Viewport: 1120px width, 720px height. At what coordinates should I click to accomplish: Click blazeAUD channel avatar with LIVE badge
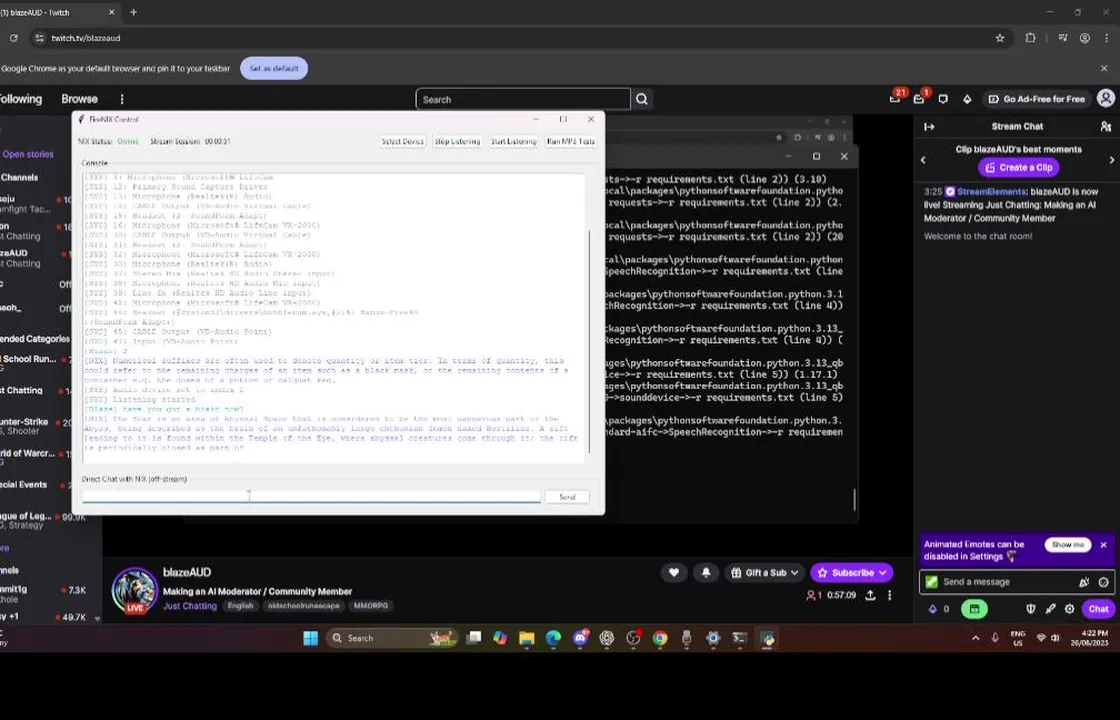(x=134, y=591)
